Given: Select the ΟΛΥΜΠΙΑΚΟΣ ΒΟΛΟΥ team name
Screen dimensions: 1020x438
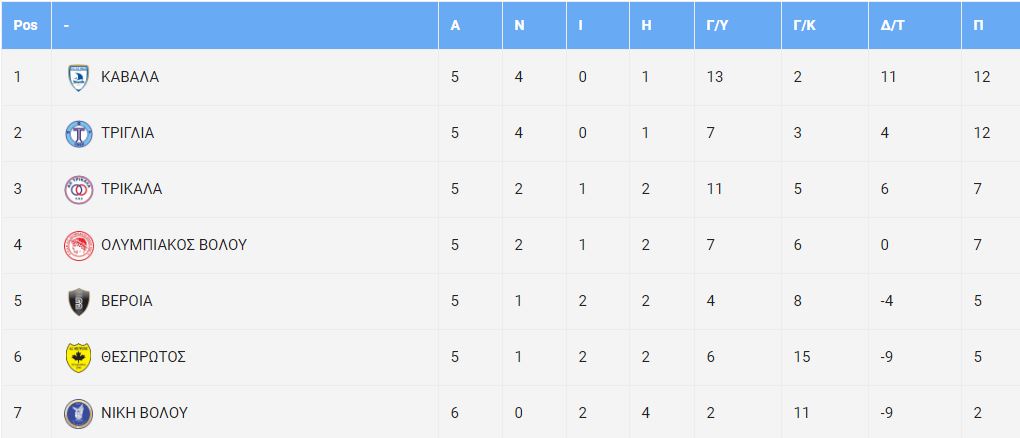Looking at the screenshot, I should coord(174,245).
